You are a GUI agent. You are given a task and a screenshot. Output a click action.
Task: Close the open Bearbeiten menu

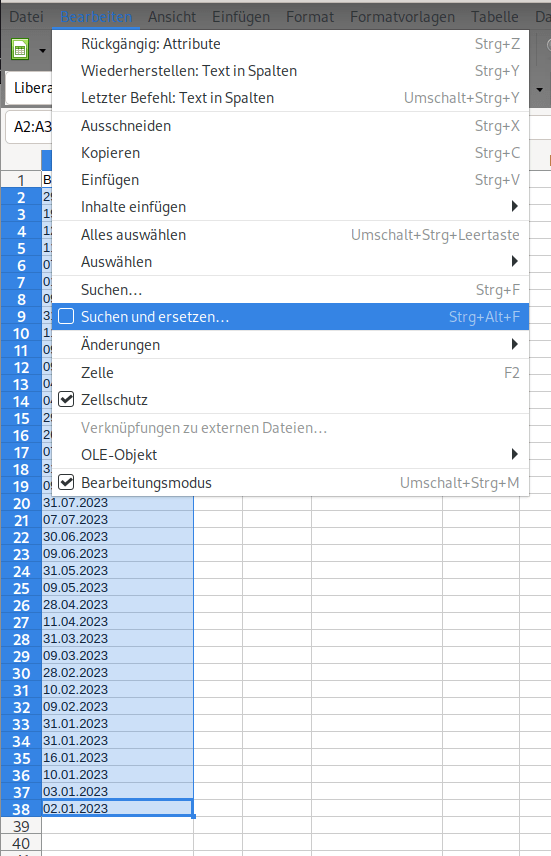tap(97, 17)
